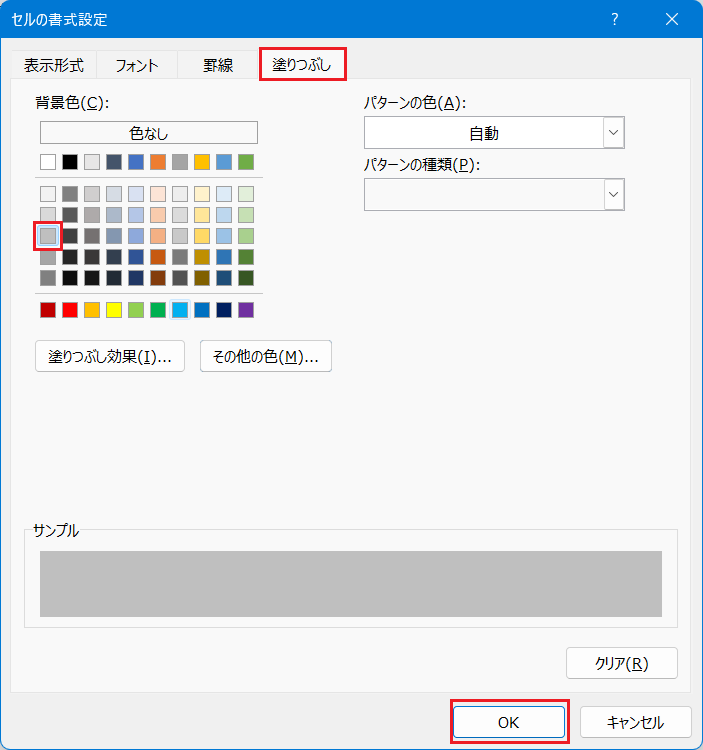The height and width of the screenshot is (750, 703).
Task: Pick the yellow swatch in standard colors row
Action: click(114, 310)
